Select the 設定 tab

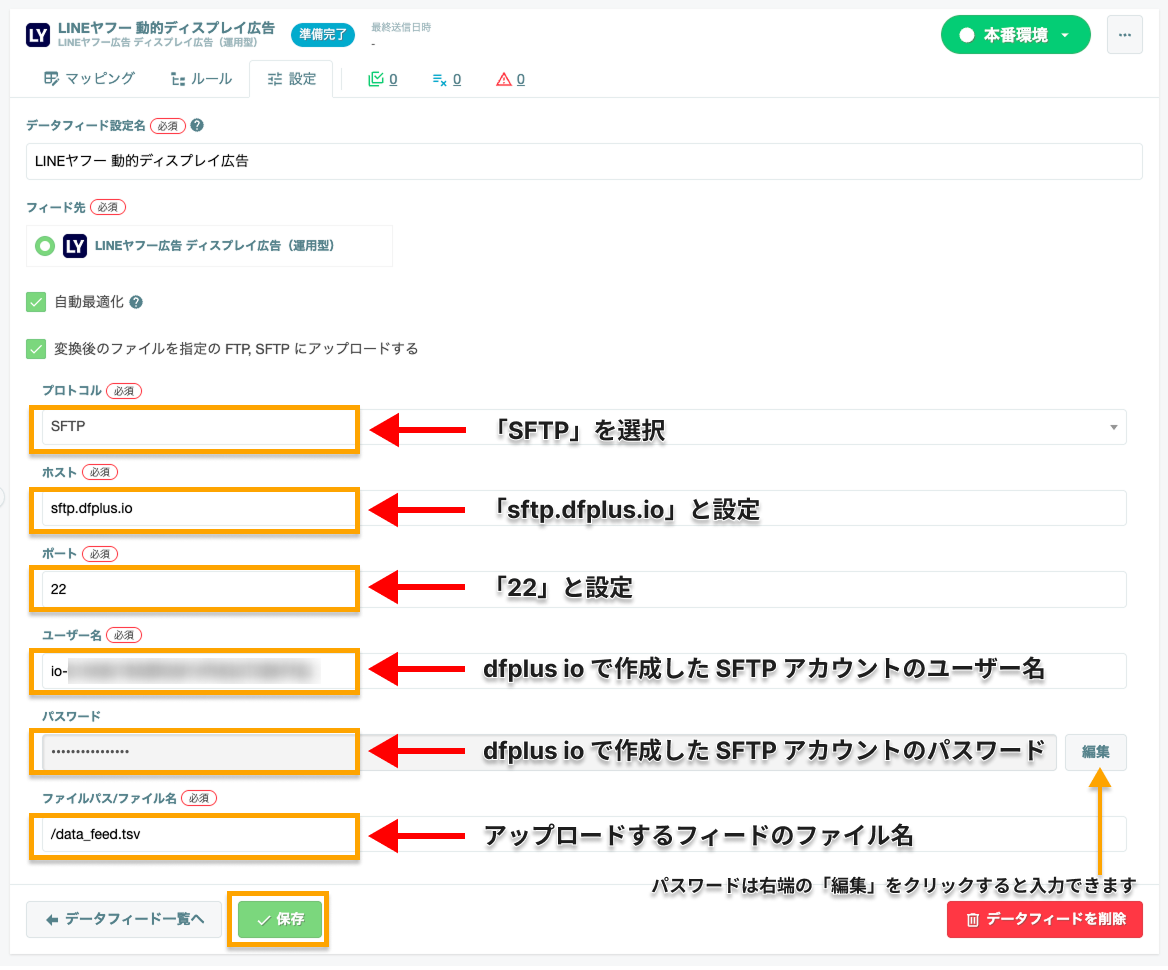(x=292, y=79)
